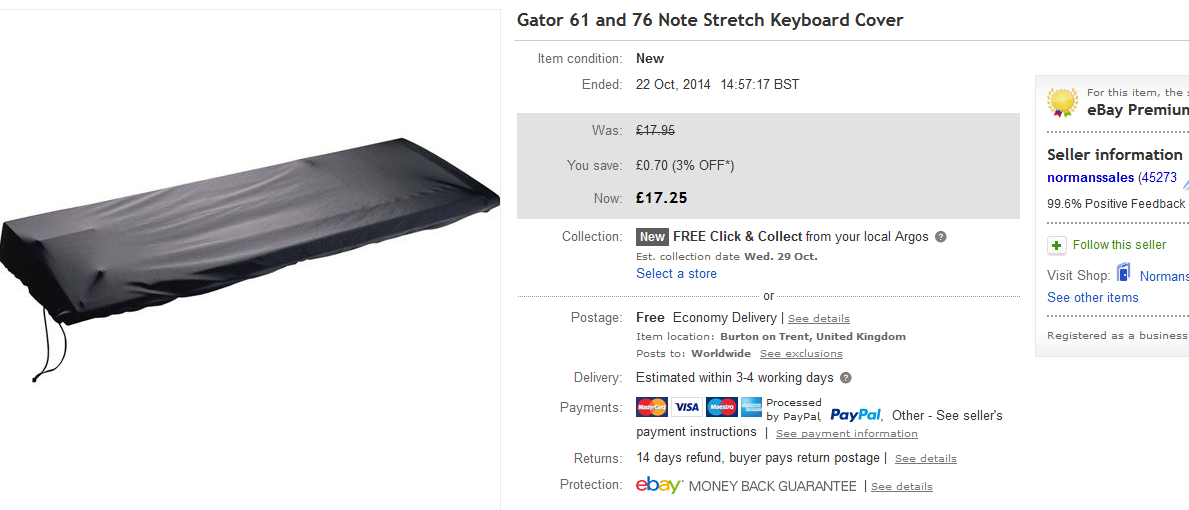Click the VISA payment icon
1189x510 pixels.
tap(686, 407)
